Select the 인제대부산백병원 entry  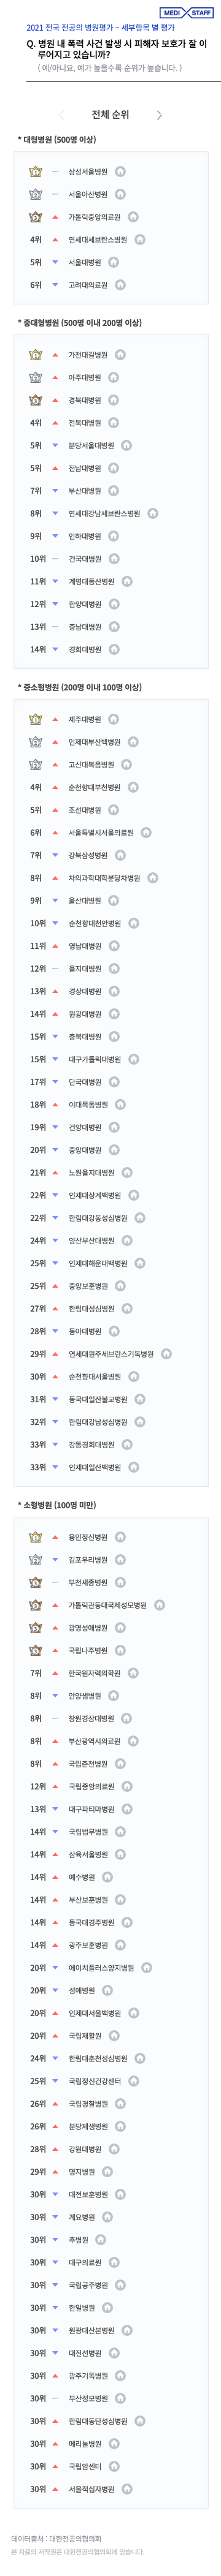click(94, 742)
